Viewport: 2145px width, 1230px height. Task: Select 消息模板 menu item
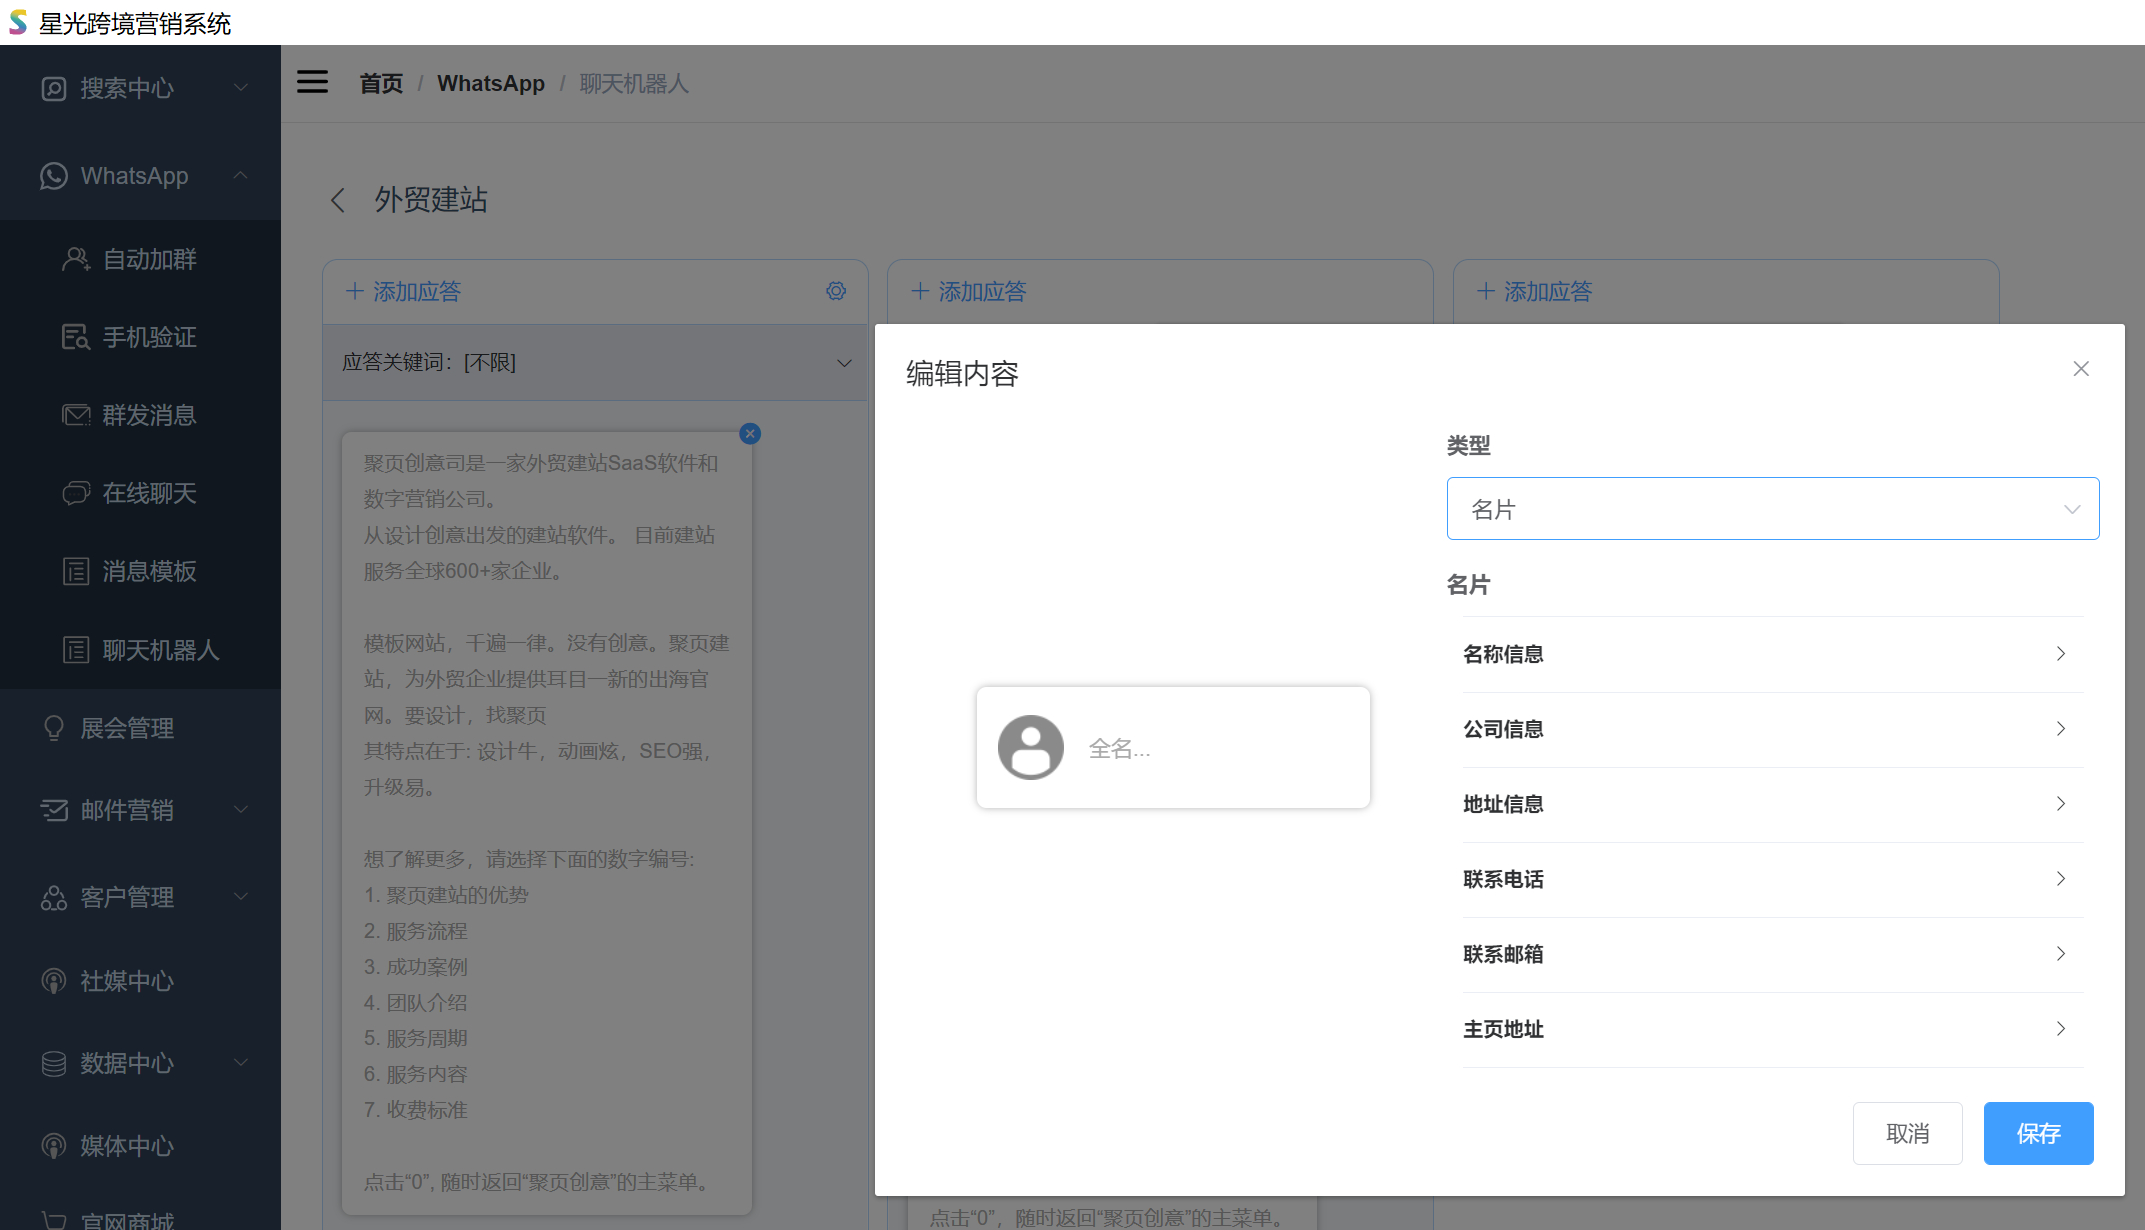pyautogui.click(x=149, y=571)
